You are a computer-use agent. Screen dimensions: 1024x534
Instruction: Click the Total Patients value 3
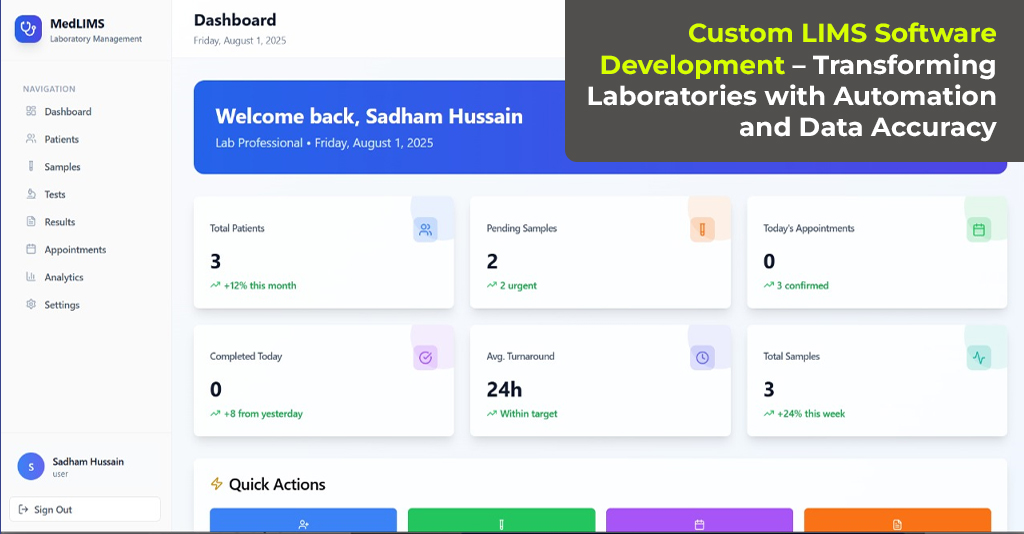coord(216,261)
